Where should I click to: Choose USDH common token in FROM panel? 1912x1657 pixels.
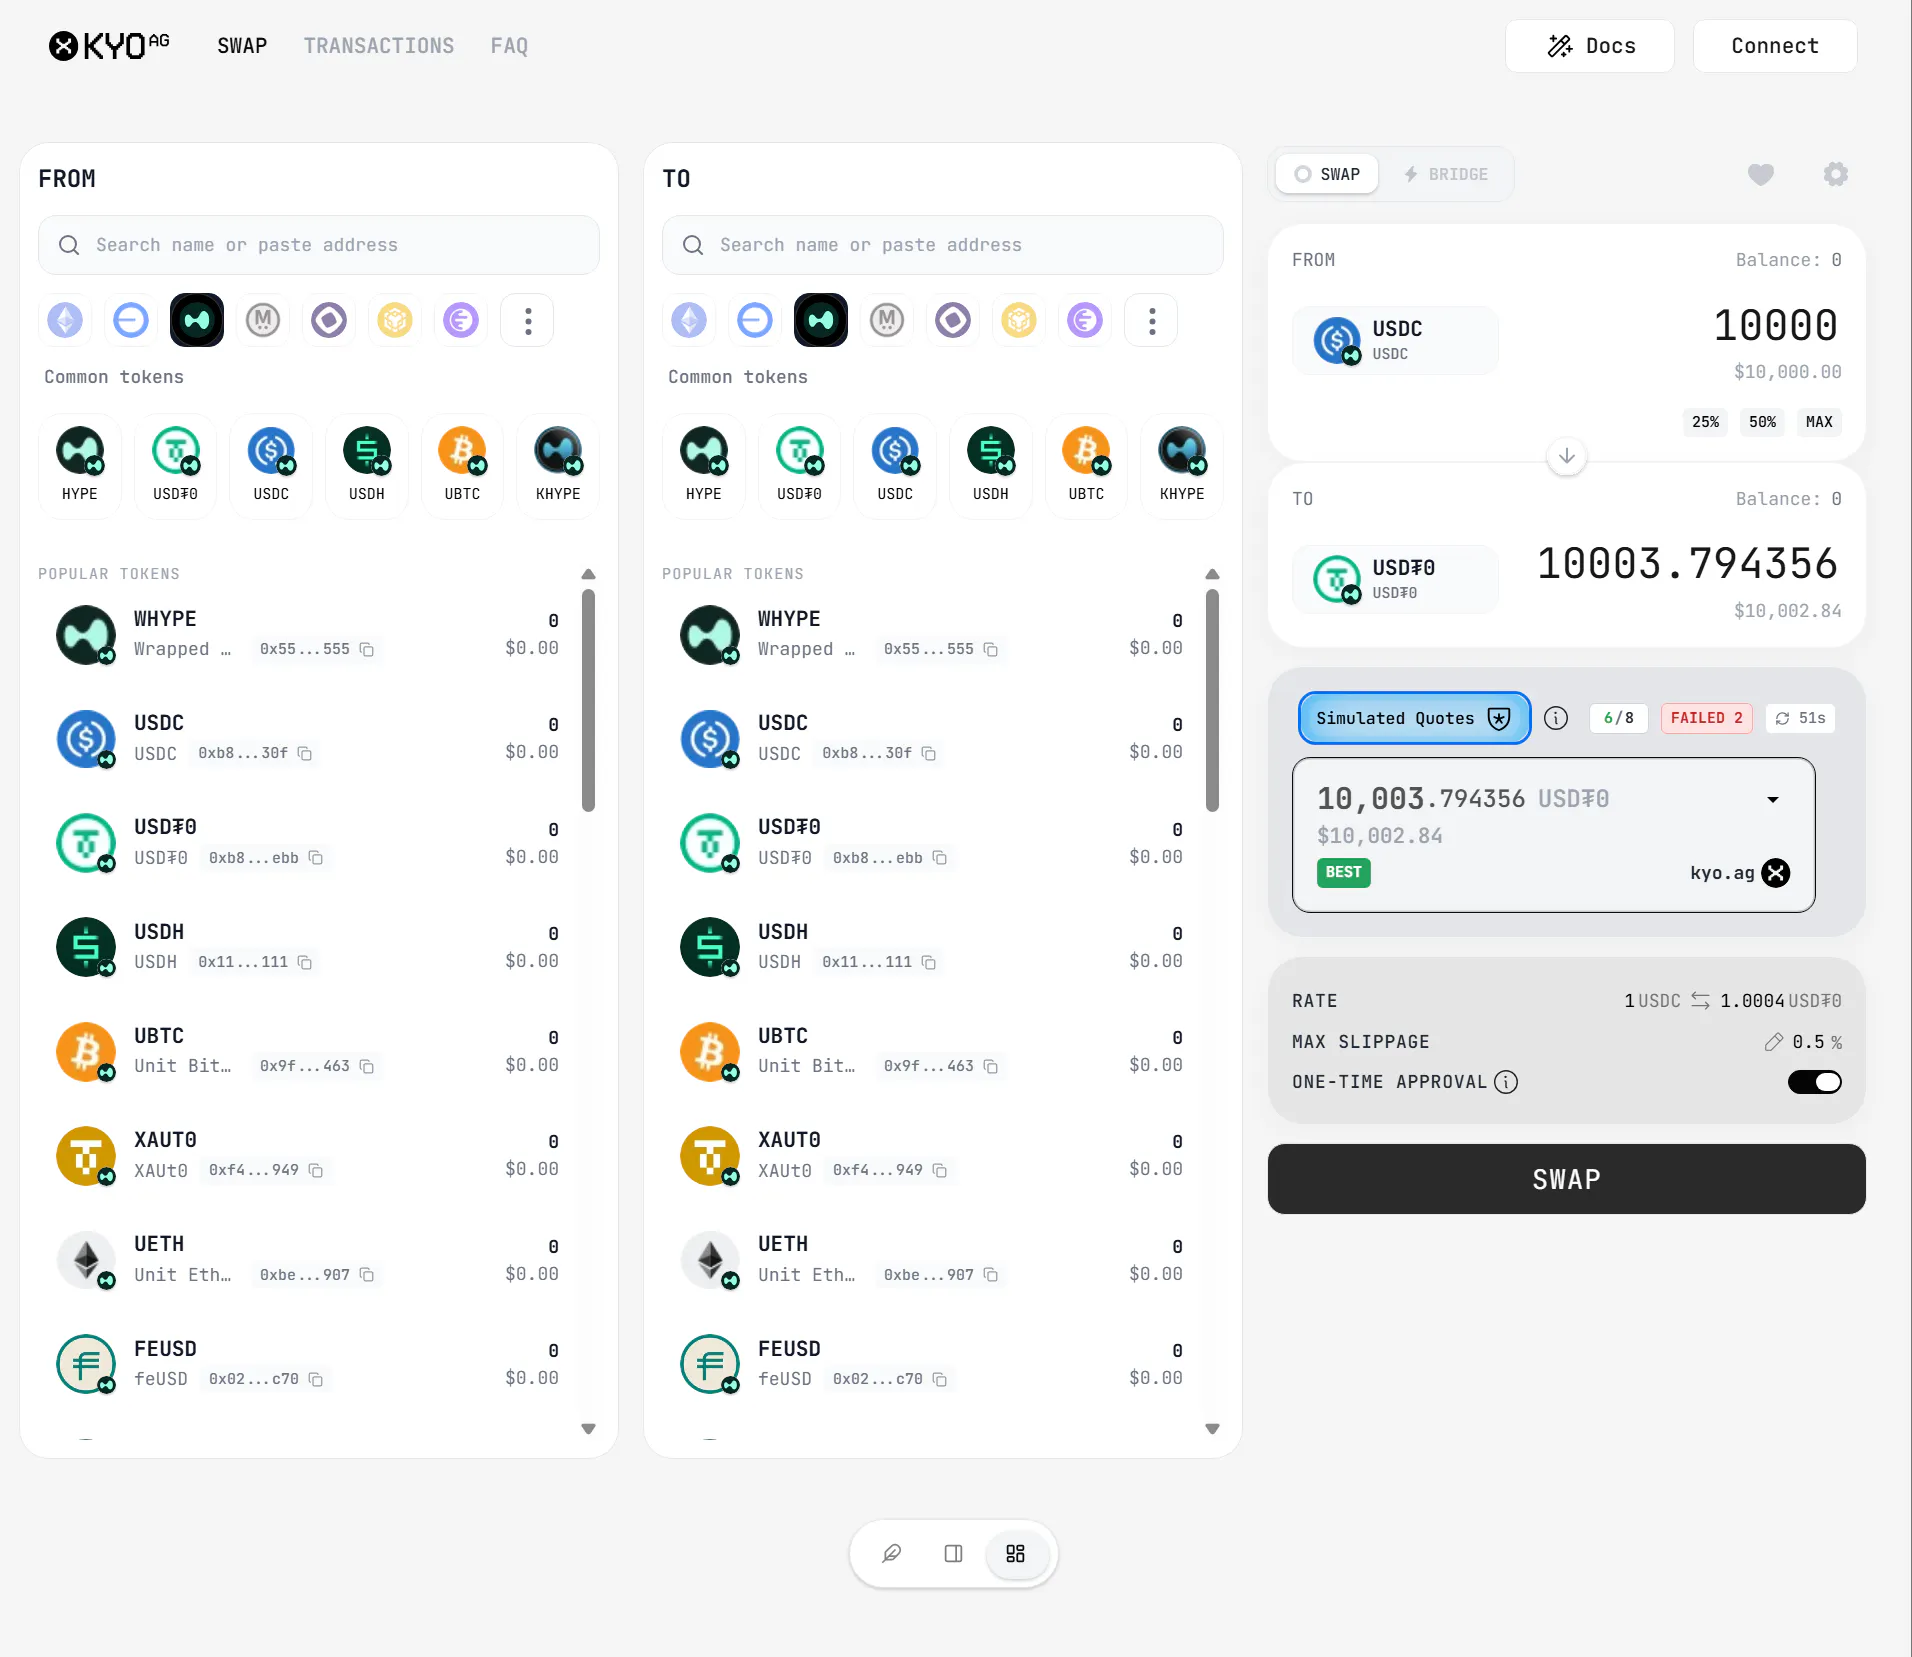[367, 465]
